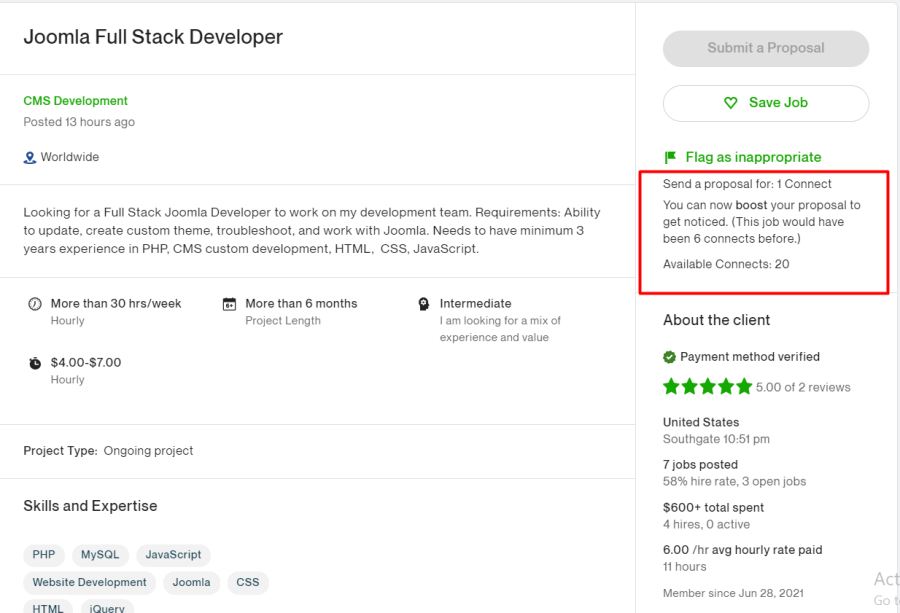Select the Joomla skill tag

[x=191, y=582]
